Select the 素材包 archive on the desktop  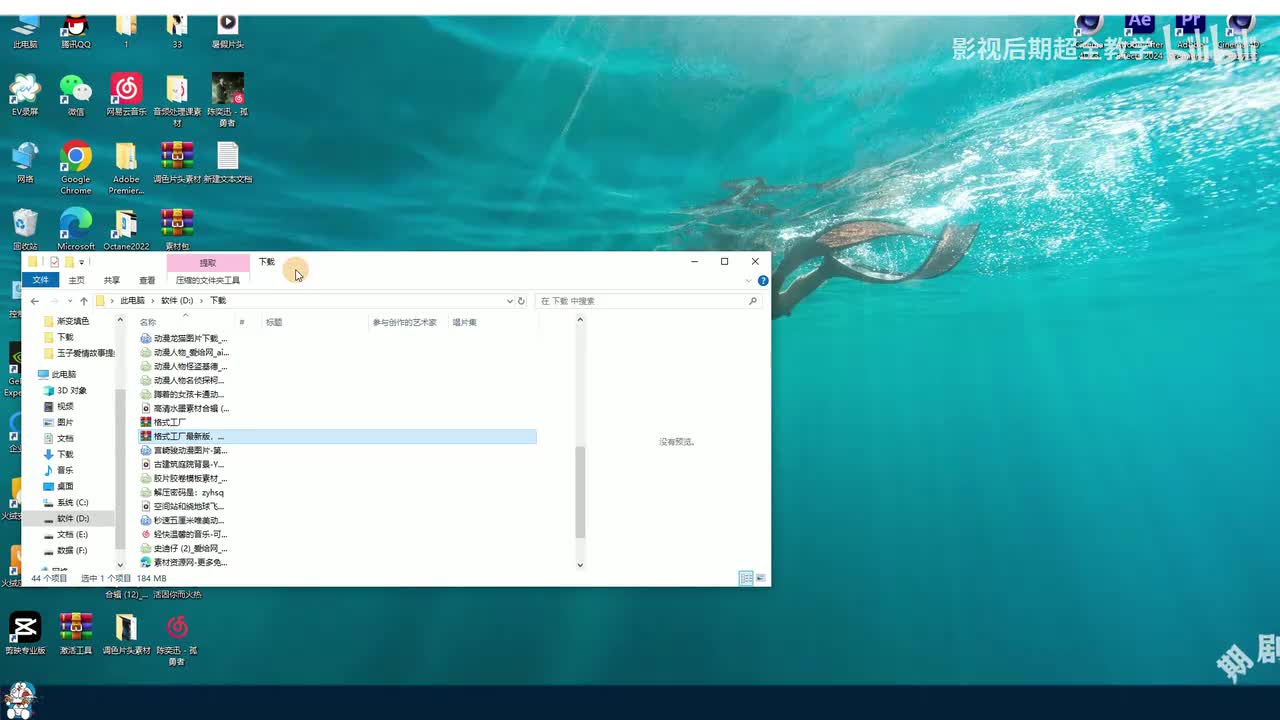177,230
